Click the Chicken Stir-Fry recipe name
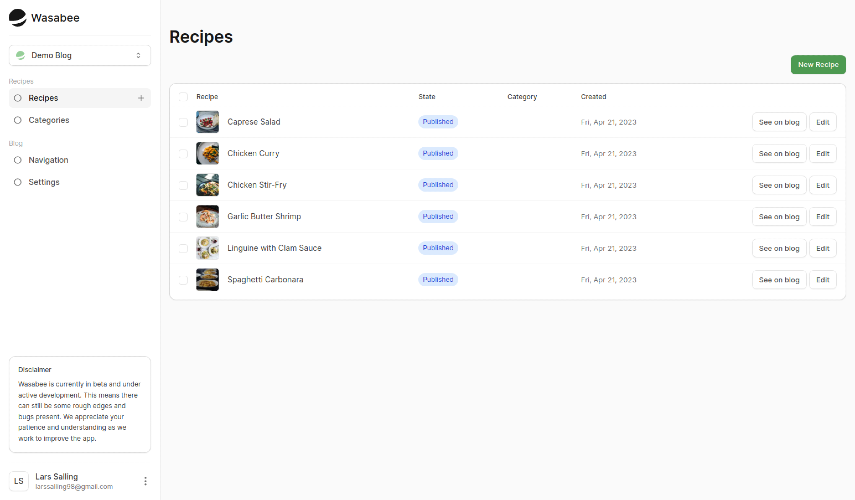This screenshot has height=500, width=855. [x=257, y=185]
